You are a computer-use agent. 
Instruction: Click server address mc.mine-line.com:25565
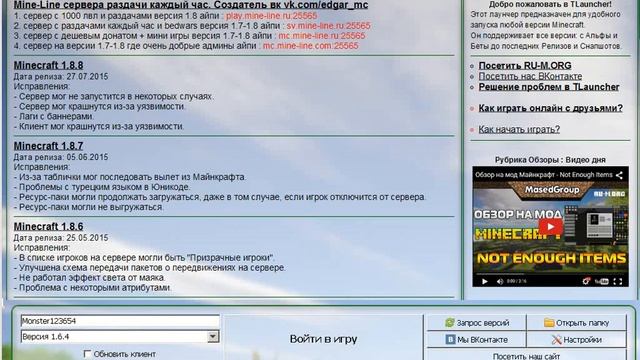click(310, 46)
